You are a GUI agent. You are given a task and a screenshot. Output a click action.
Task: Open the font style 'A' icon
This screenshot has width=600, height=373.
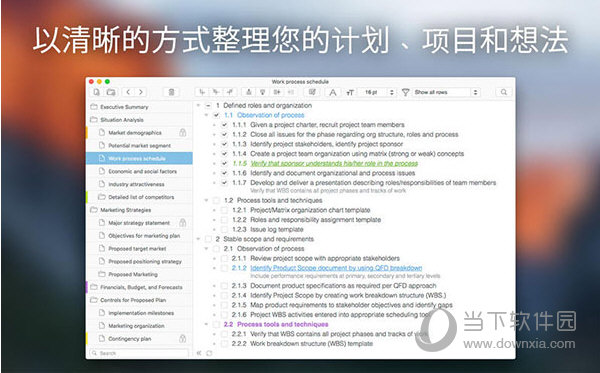point(333,92)
